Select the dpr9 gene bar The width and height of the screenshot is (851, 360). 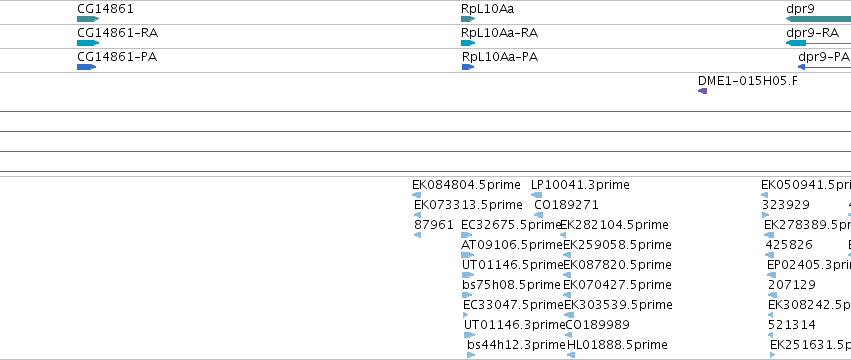coord(818,19)
